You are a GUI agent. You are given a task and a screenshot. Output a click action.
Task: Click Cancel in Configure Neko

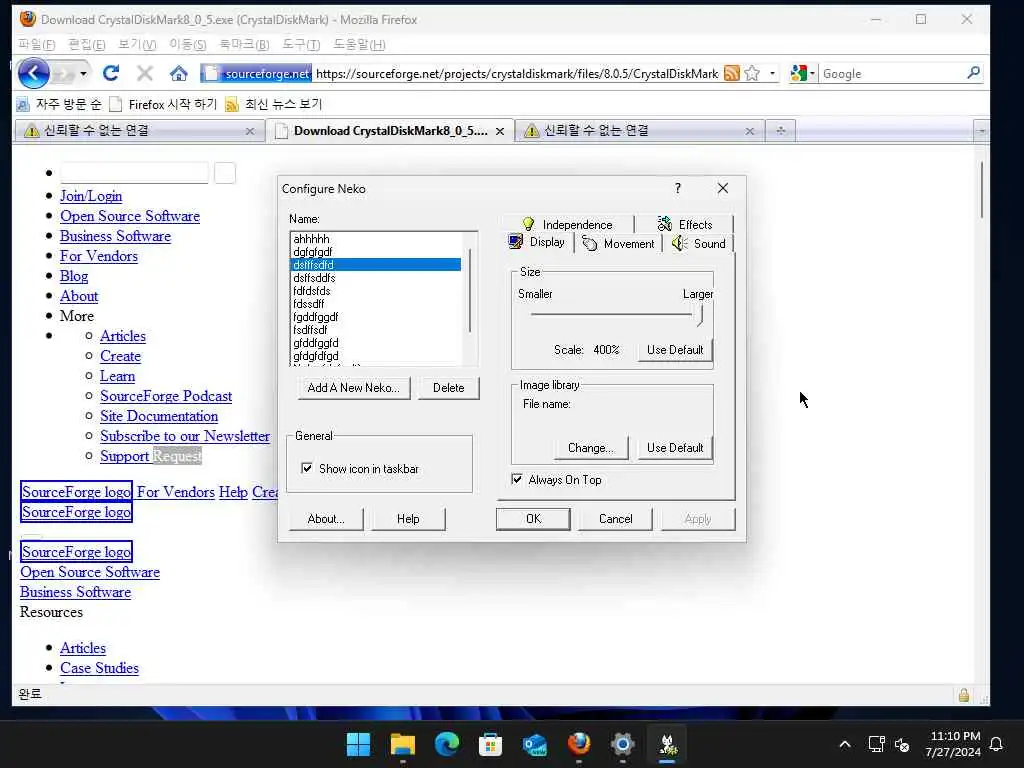[615, 519]
